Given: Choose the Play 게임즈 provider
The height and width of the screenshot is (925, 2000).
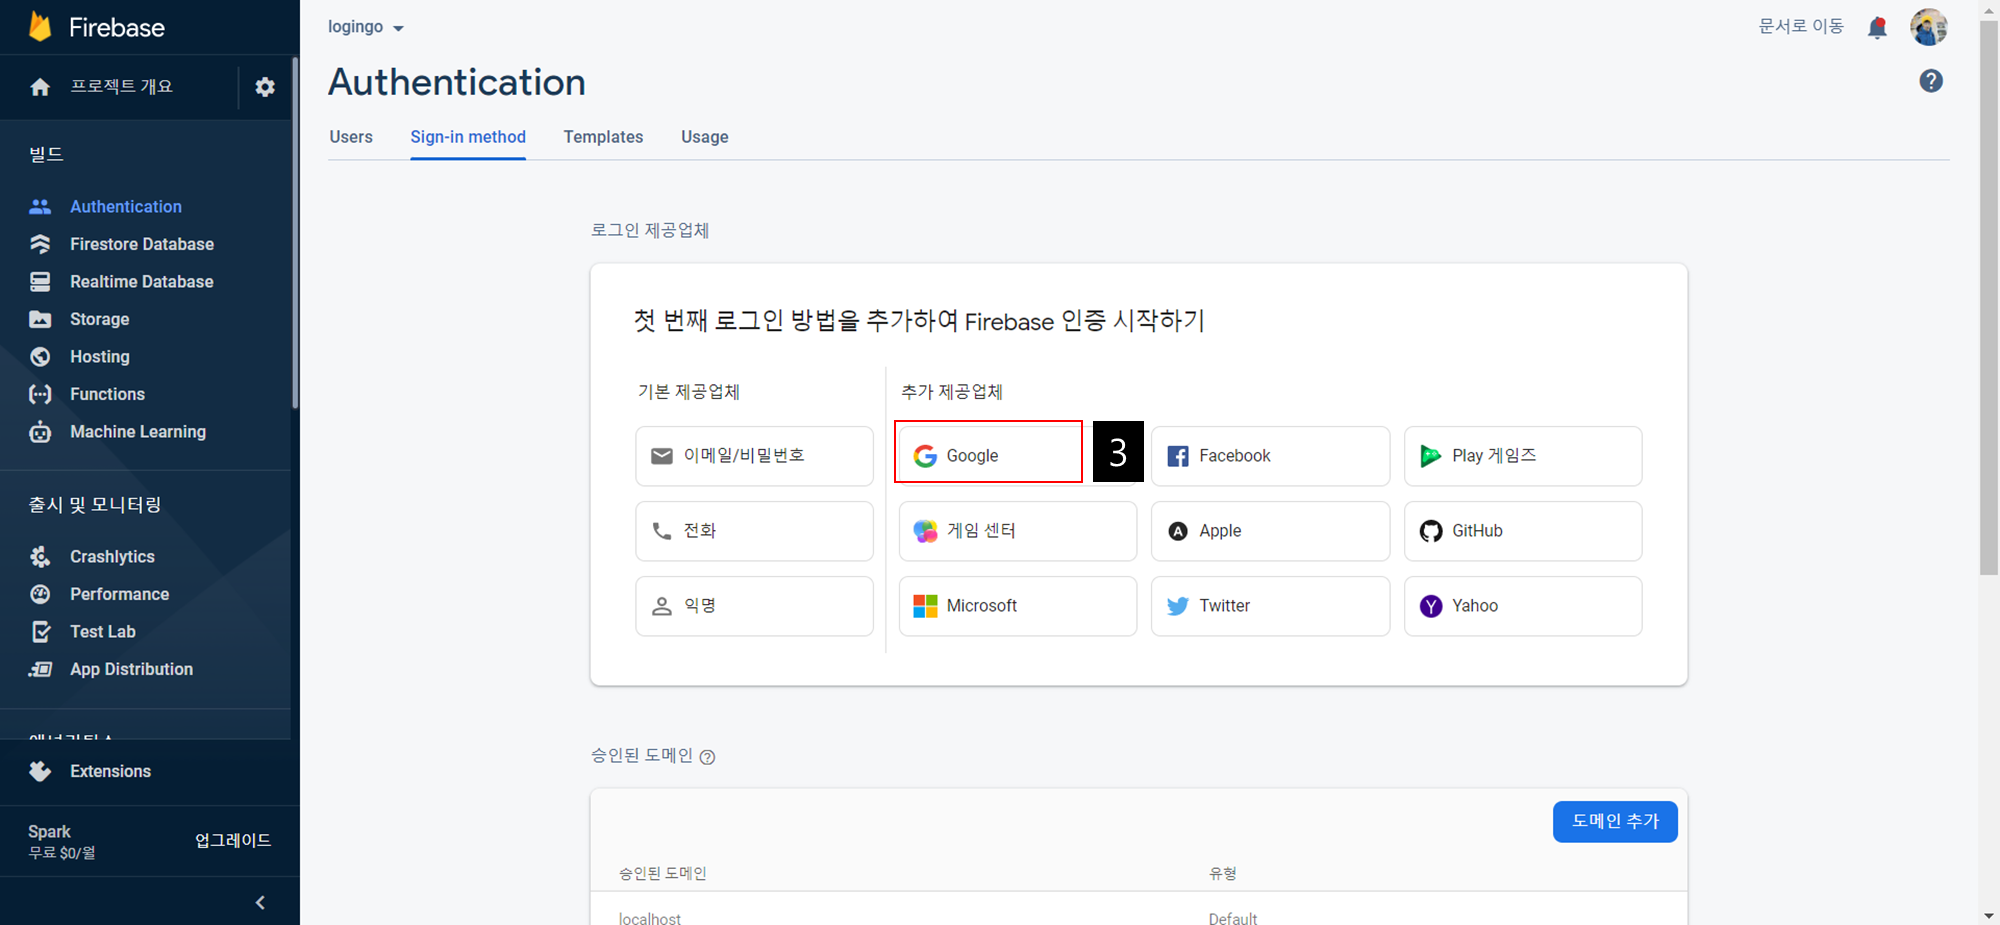Looking at the screenshot, I should (x=1523, y=456).
